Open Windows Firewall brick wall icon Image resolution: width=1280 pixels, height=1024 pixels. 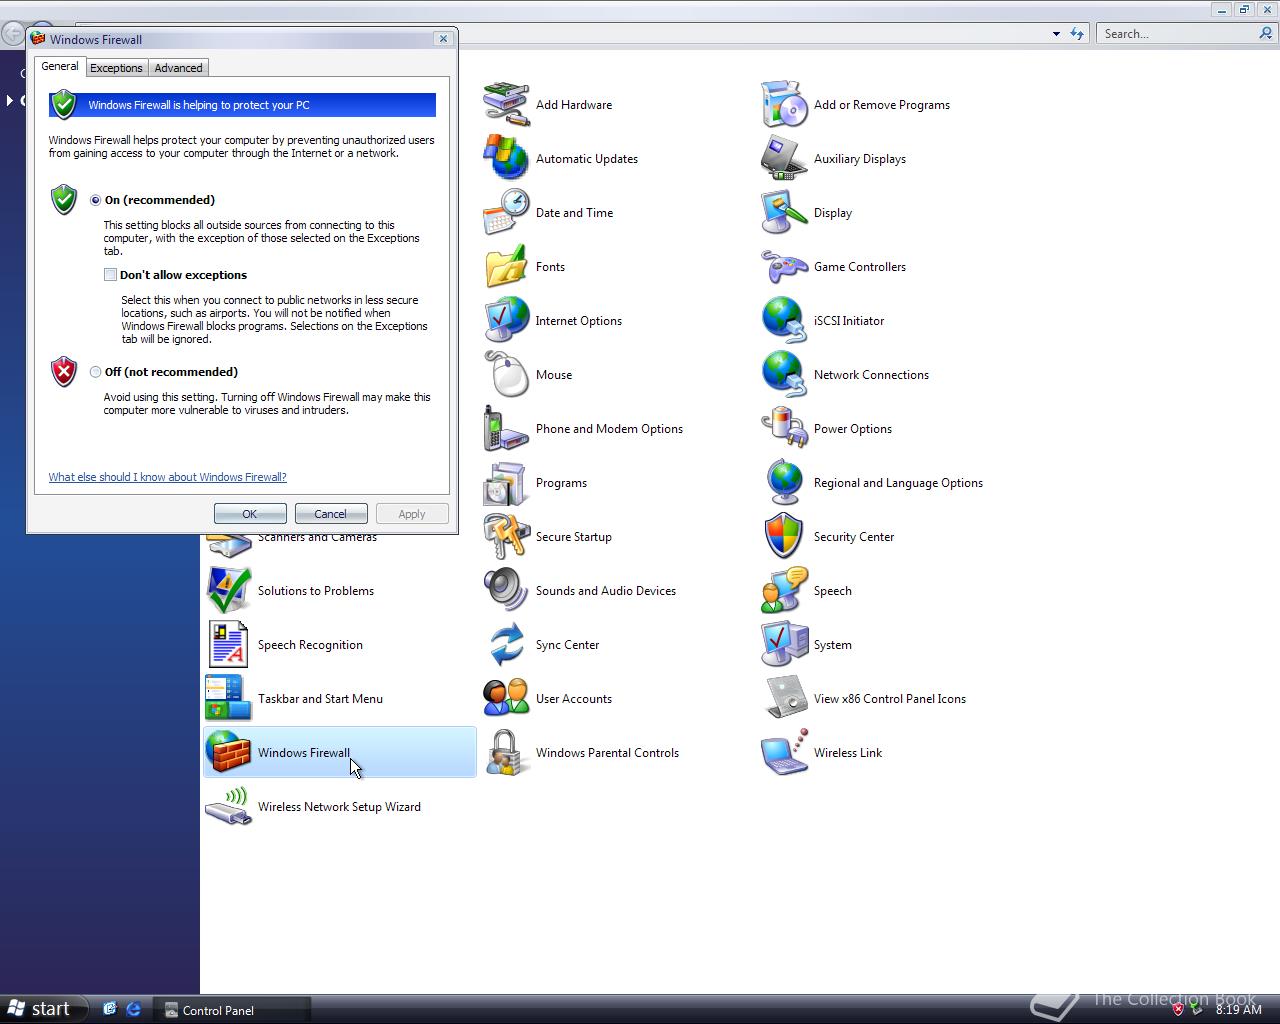coord(228,752)
